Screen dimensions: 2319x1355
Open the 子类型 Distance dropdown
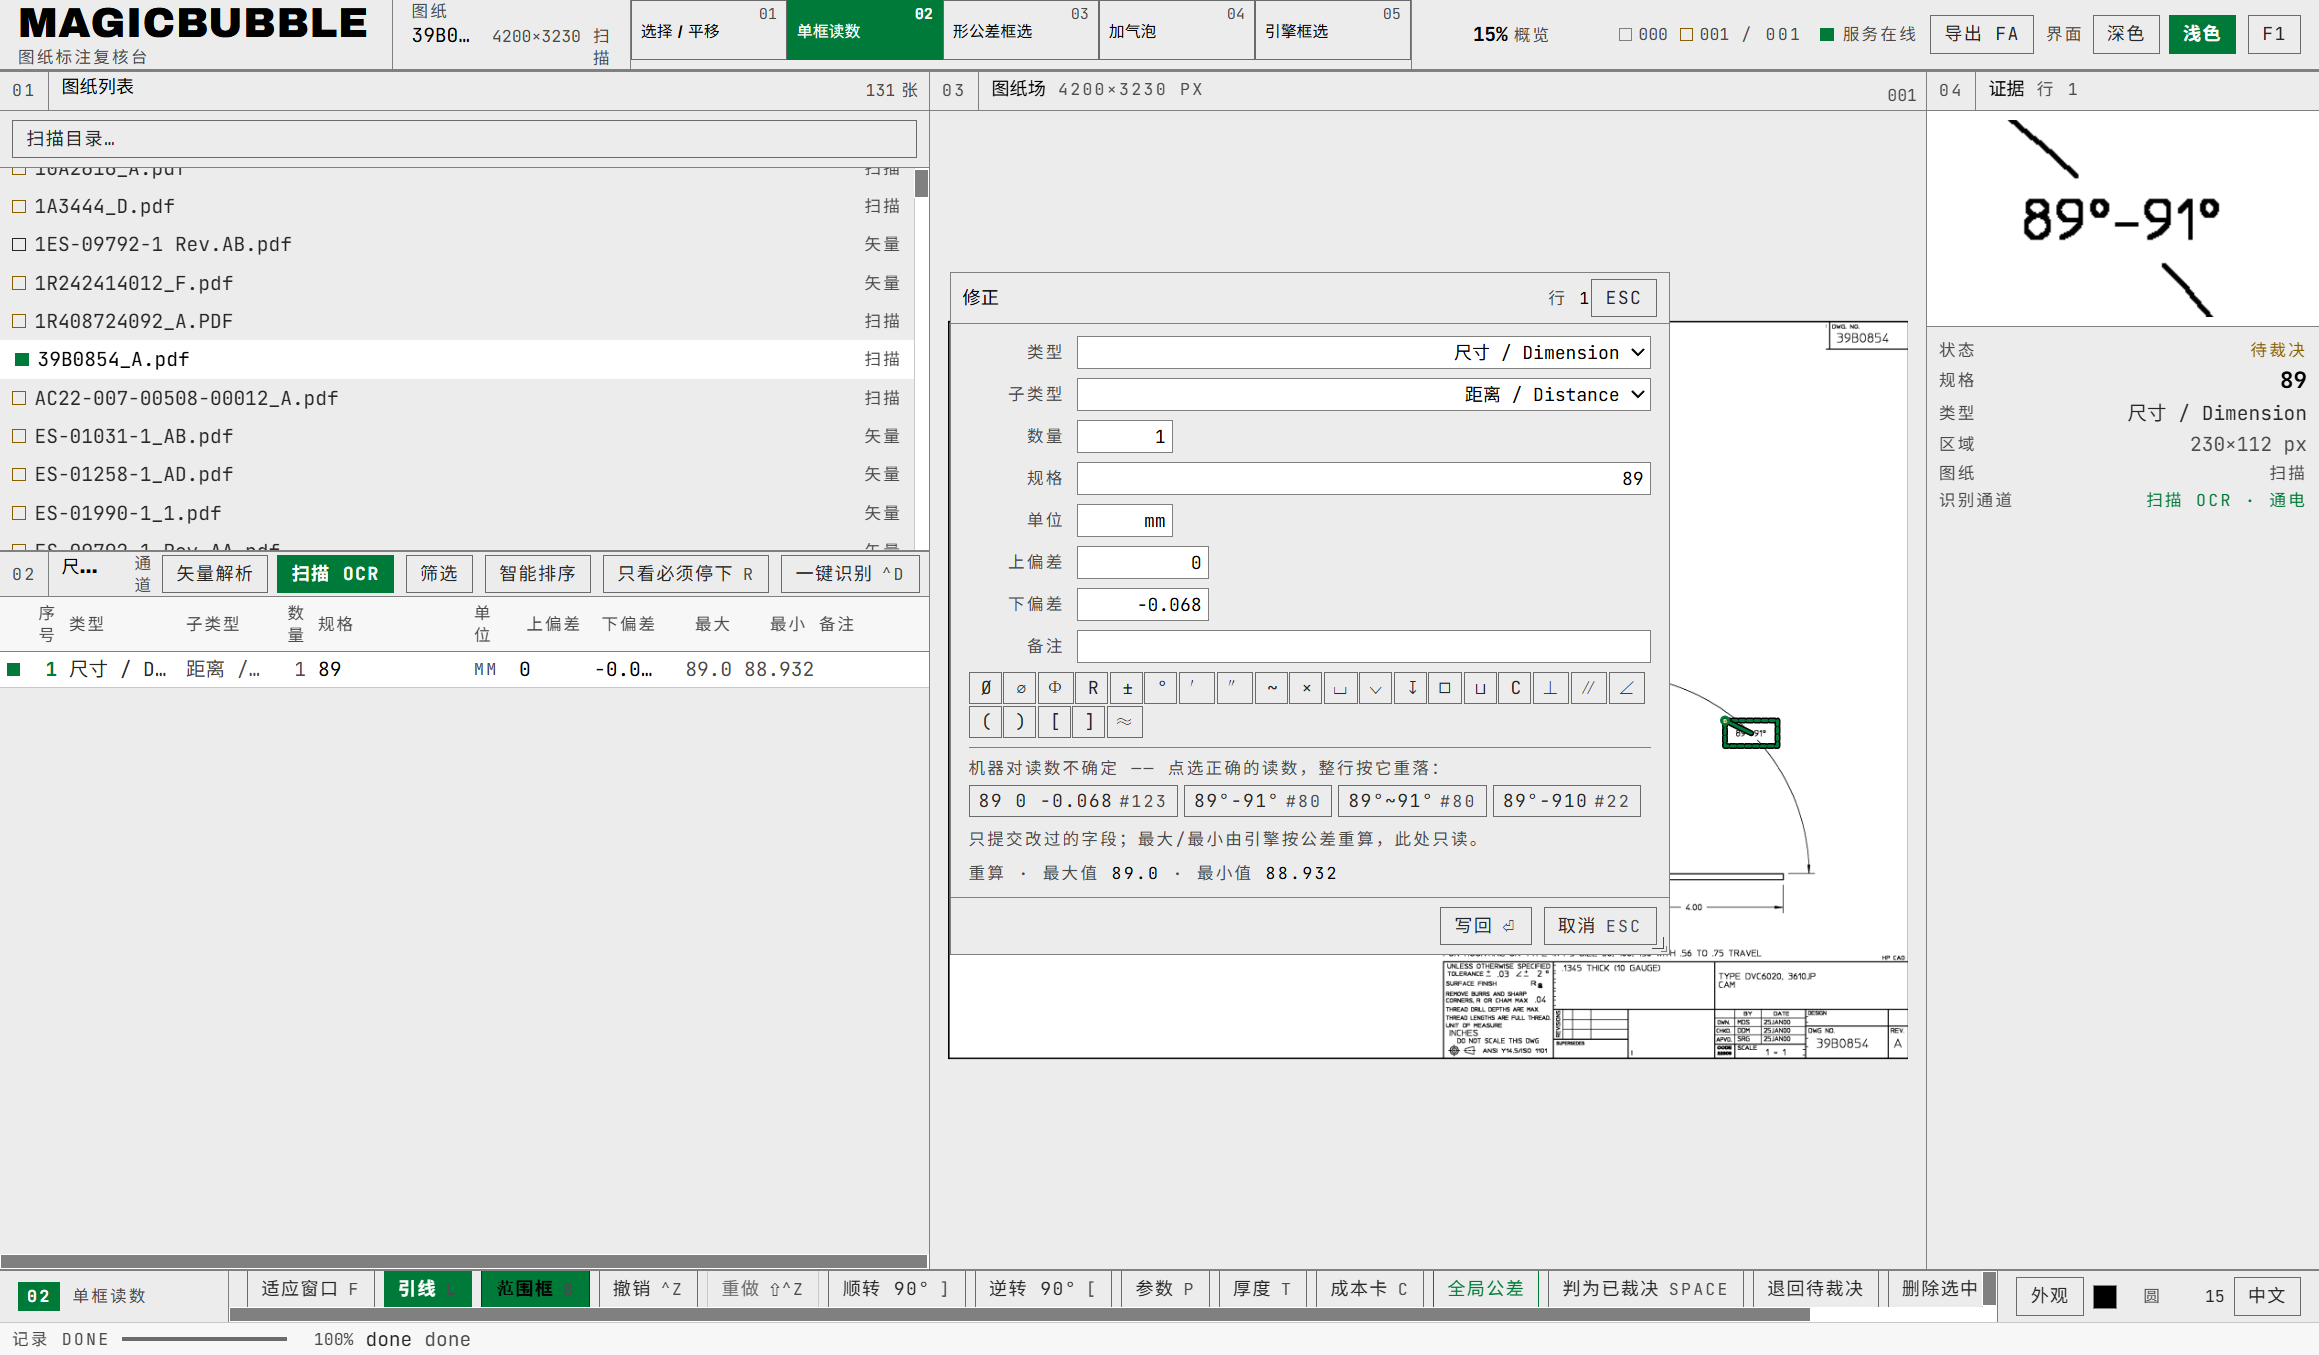tap(1364, 394)
